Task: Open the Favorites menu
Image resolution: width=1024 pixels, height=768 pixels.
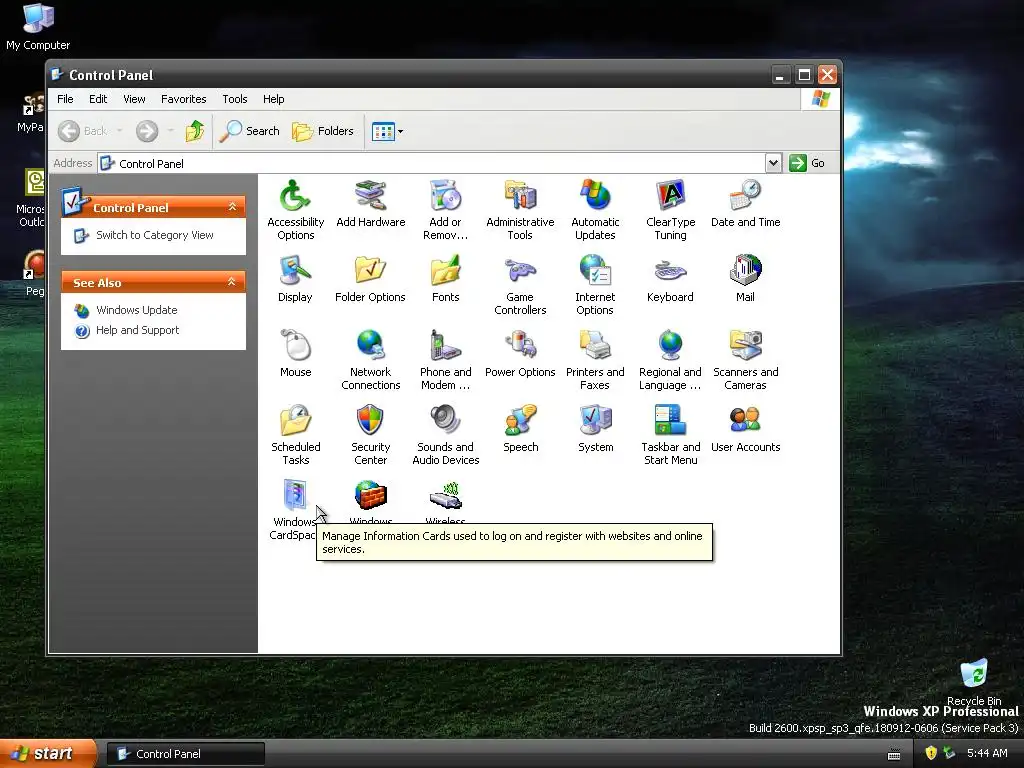Action: [184, 99]
